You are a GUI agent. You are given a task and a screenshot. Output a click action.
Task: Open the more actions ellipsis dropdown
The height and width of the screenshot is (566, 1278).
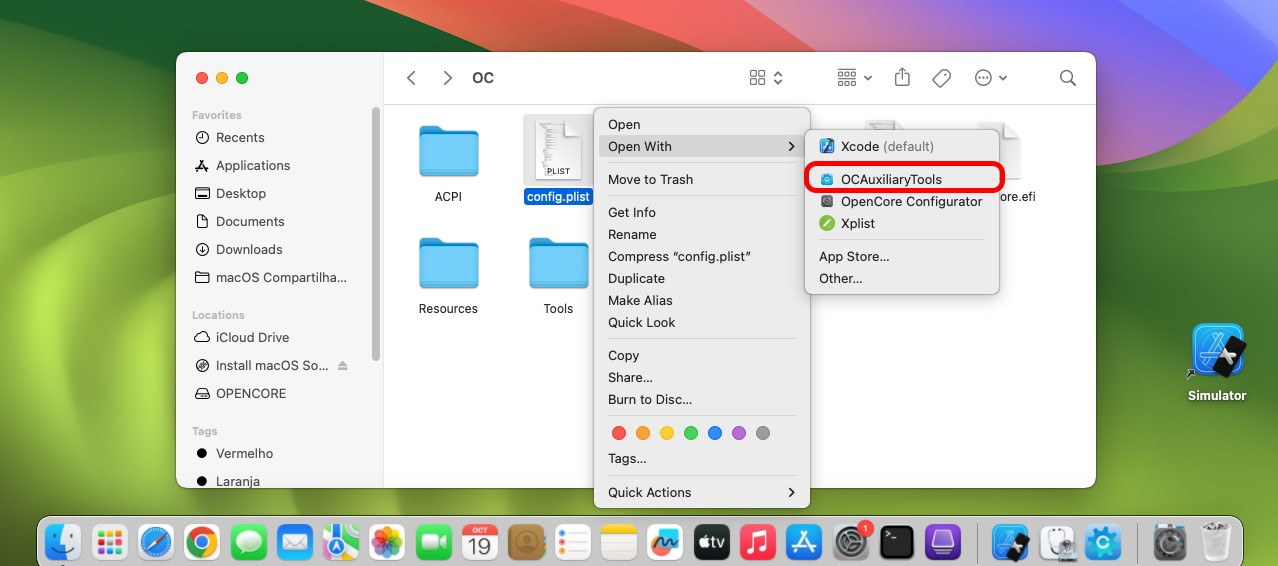click(990, 78)
